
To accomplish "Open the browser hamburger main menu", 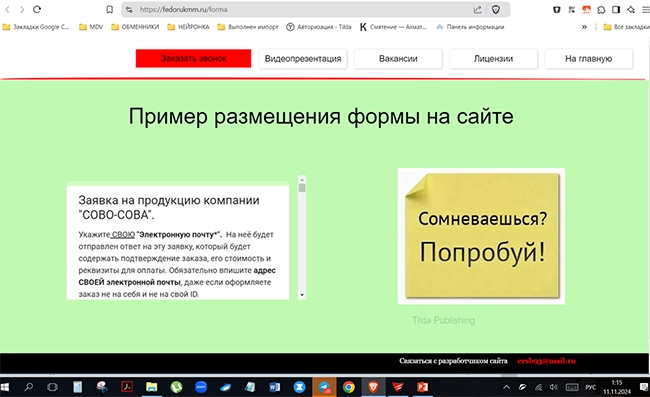I will (x=645, y=10).
